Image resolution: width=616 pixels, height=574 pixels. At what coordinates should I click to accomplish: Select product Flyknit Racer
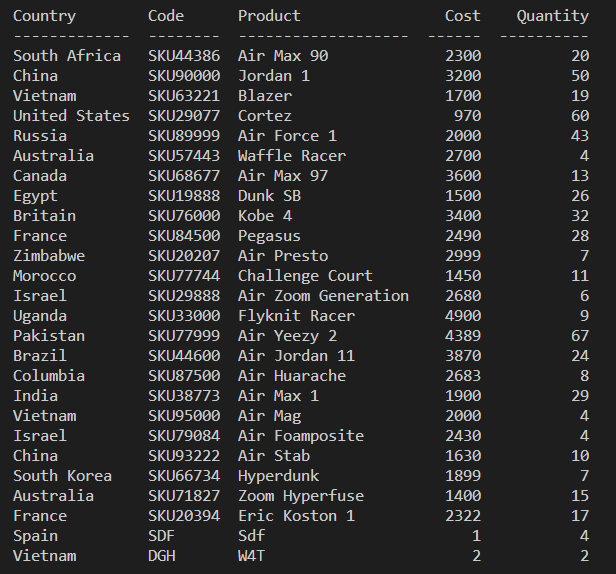point(296,316)
